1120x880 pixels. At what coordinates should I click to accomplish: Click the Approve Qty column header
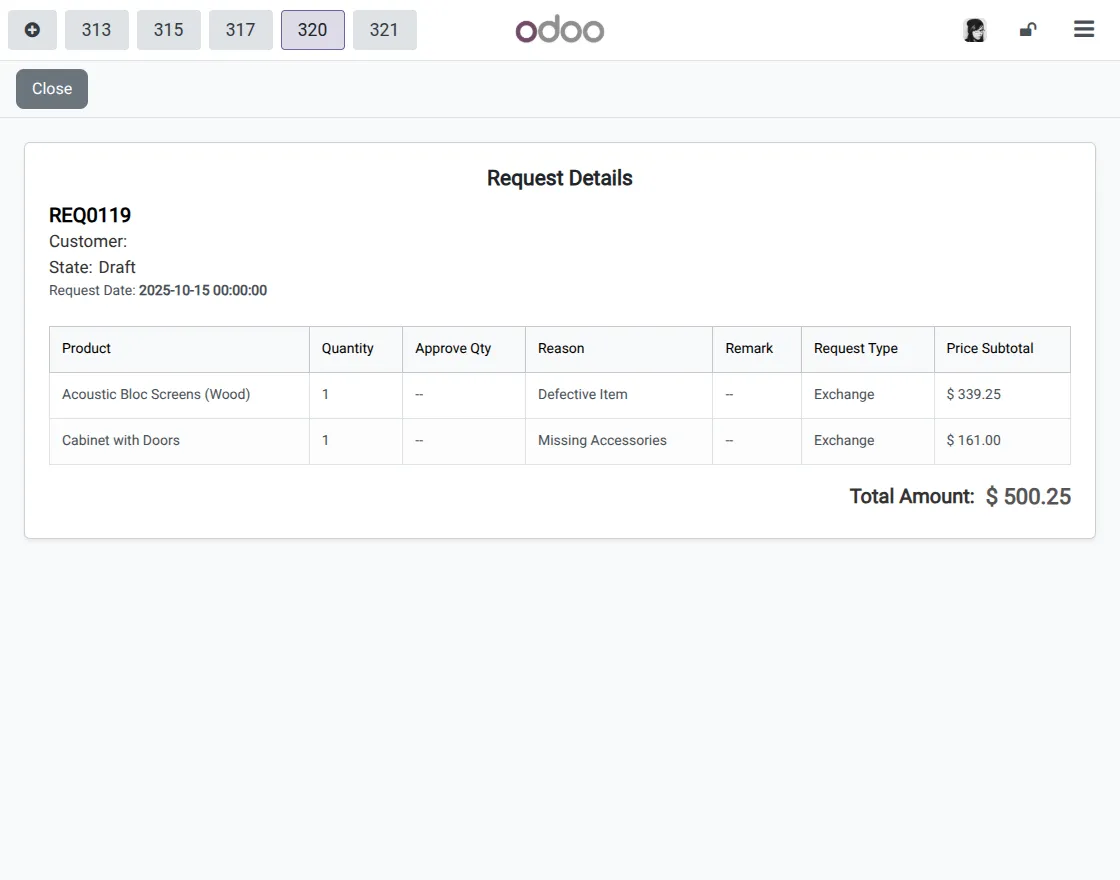pyautogui.click(x=453, y=348)
